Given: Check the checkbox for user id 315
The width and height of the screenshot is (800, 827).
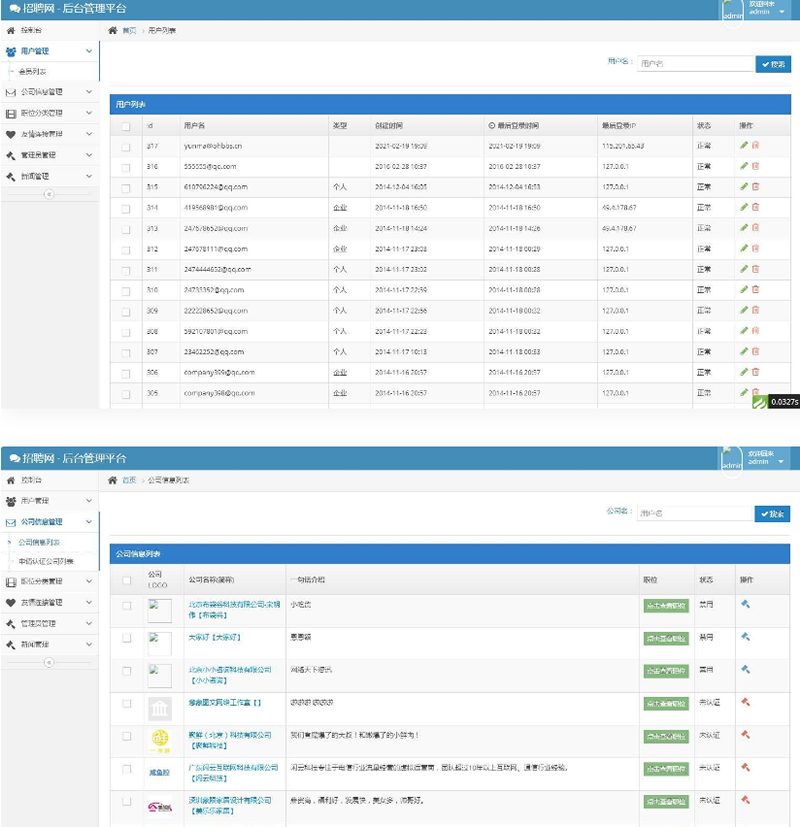Looking at the screenshot, I should 126,186.
